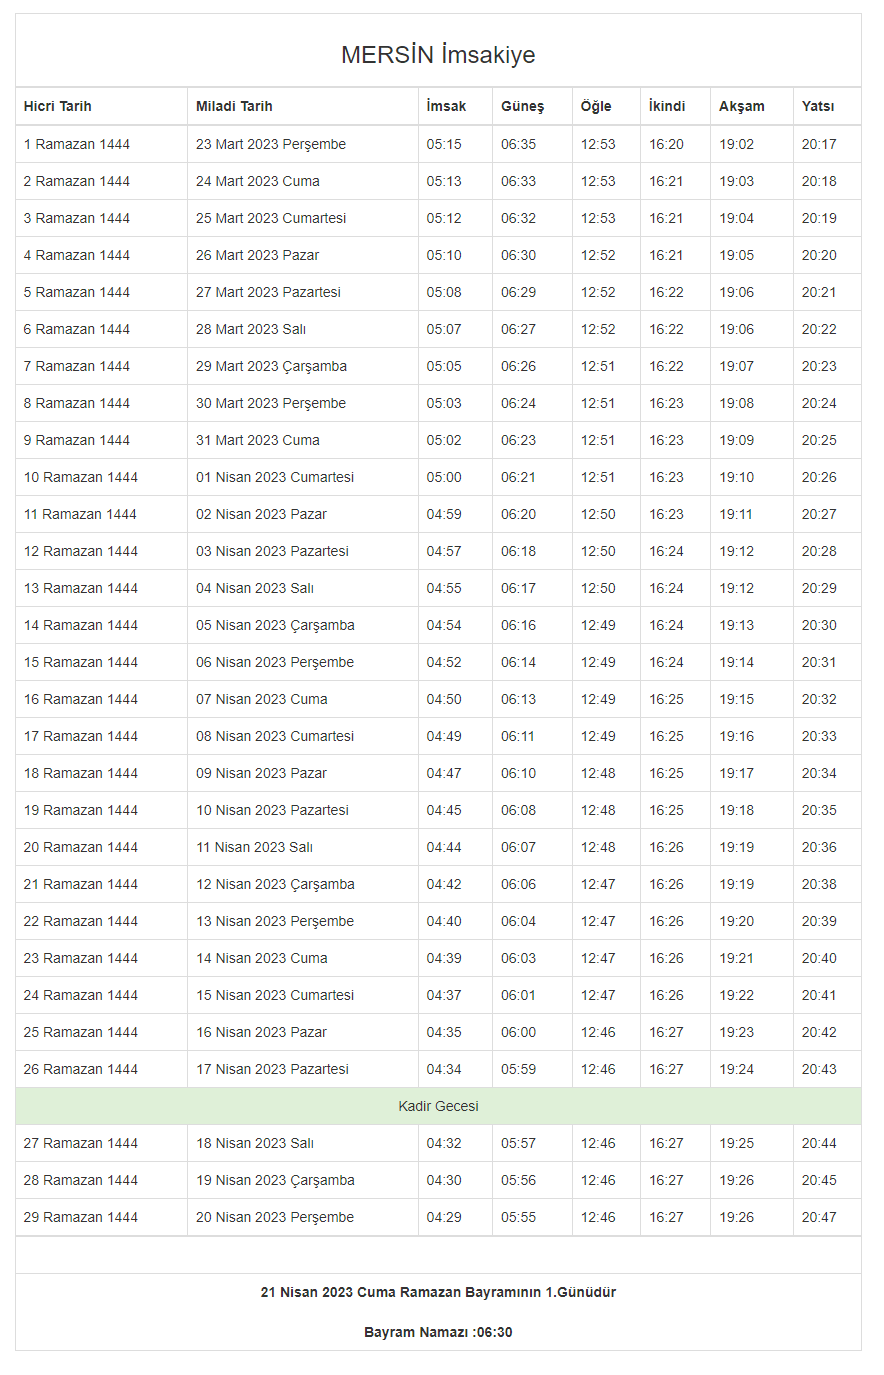This screenshot has height=1375, width=884.
Task: Click İmsak time 04:44
Action: coord(444,847)
